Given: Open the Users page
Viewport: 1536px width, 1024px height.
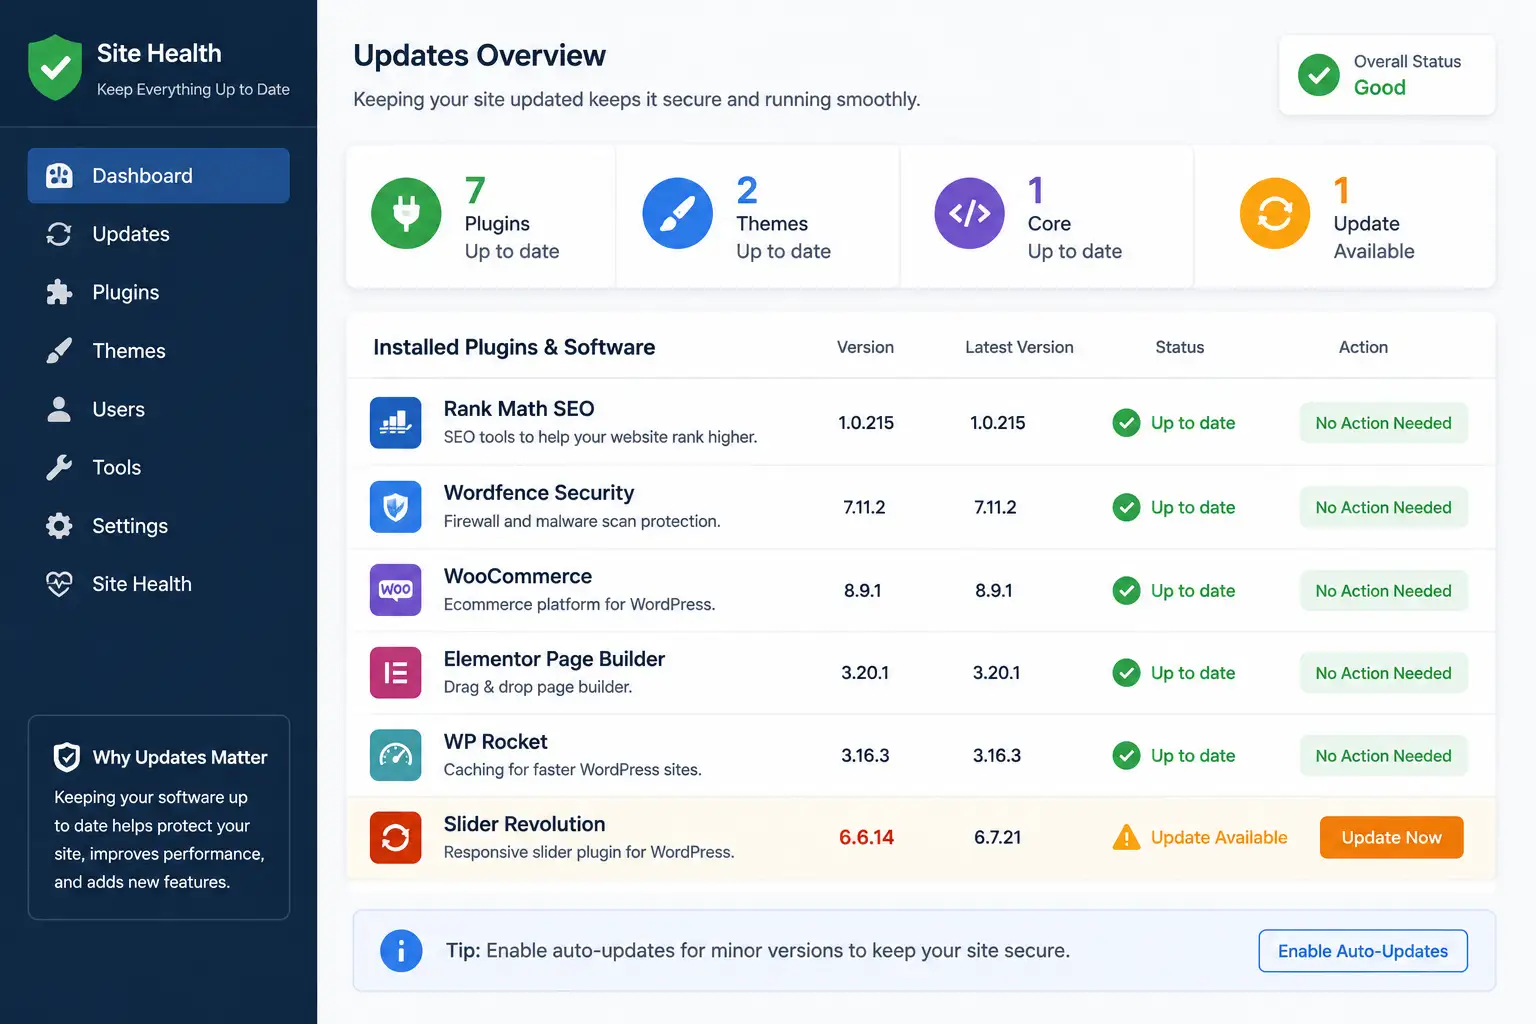Looking at the screenshot, I should point(159,409).
